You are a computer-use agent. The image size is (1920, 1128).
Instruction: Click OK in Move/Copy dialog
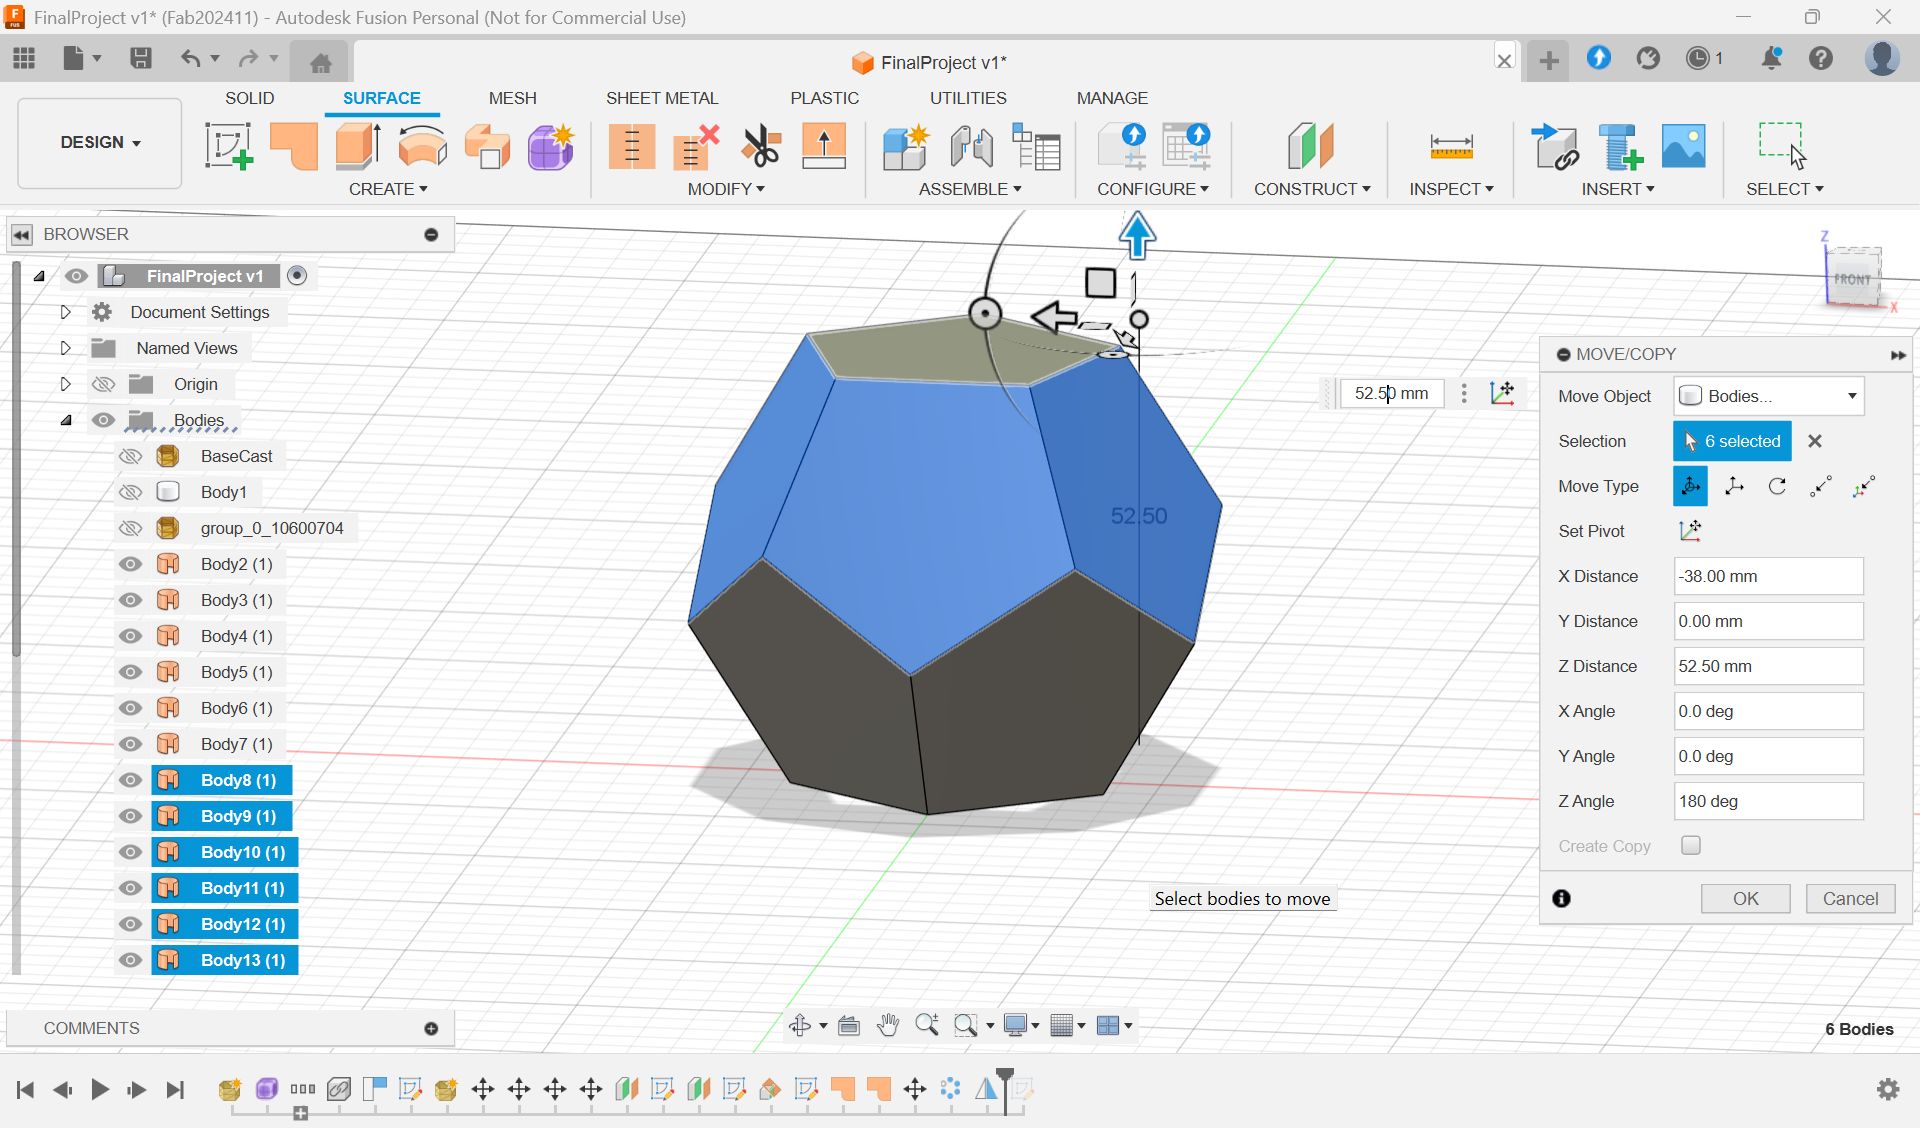click(x=1745, y=898)
